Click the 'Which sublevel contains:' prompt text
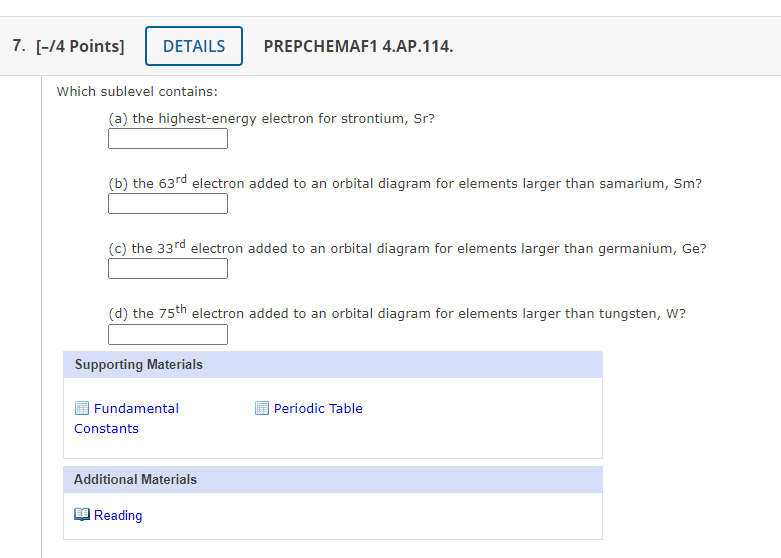Image resolution: width=781 pixels, height=558 pixels. (x=137, y=92)
